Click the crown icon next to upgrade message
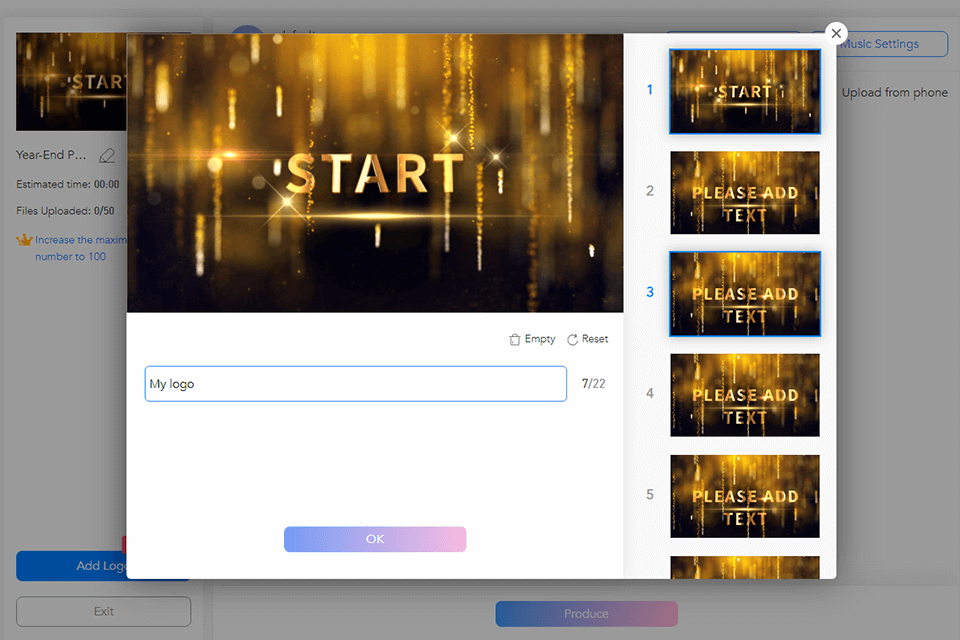Viewport: 960px width, 640px height. click(x=22, y=239)
